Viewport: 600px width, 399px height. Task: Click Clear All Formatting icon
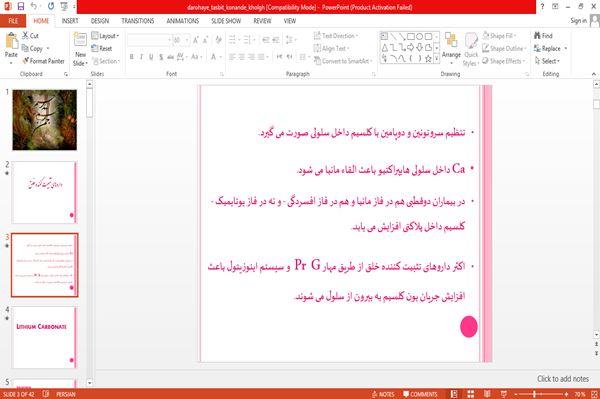pyautogui.click(x=218, y=40)
